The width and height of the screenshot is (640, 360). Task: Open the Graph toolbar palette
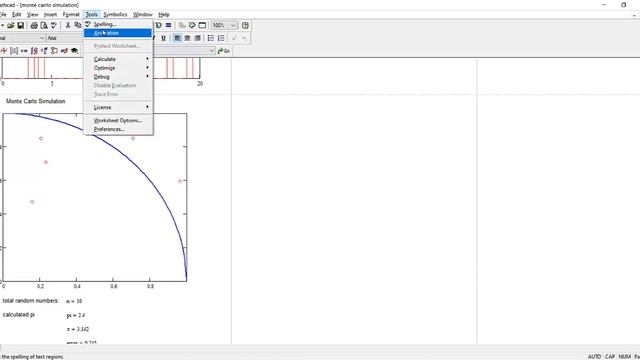pyautogui.click(x=4, y=51)
